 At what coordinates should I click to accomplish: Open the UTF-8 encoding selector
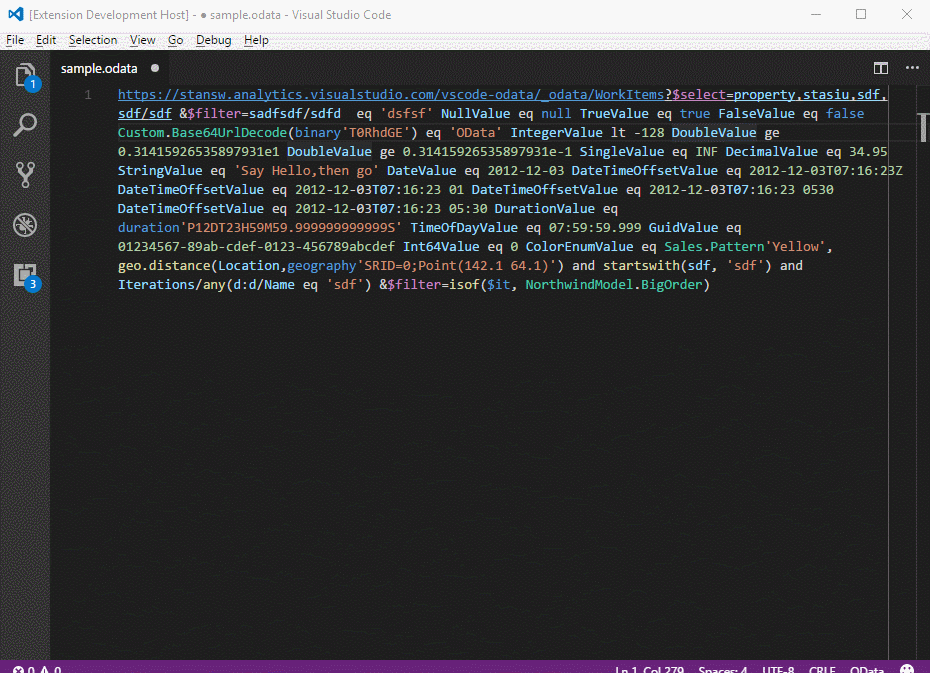point(778,668)
